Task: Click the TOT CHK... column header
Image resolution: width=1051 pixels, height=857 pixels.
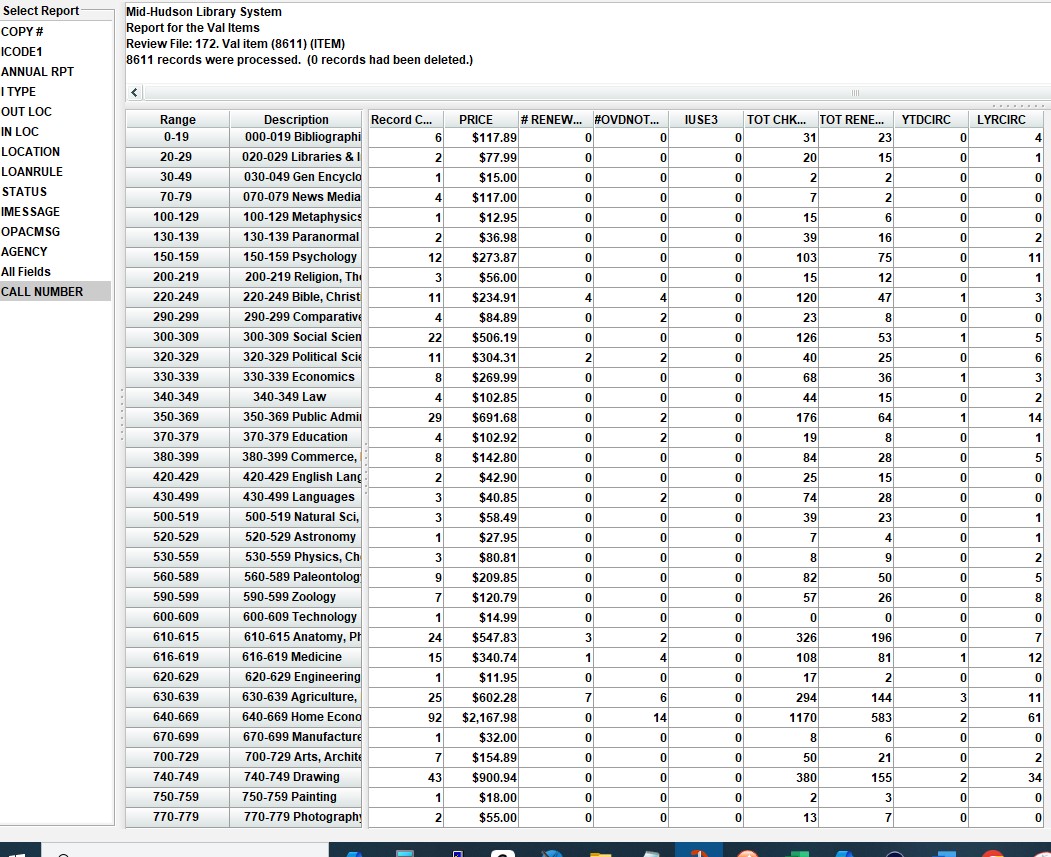Action: click(x=781, y=119)
